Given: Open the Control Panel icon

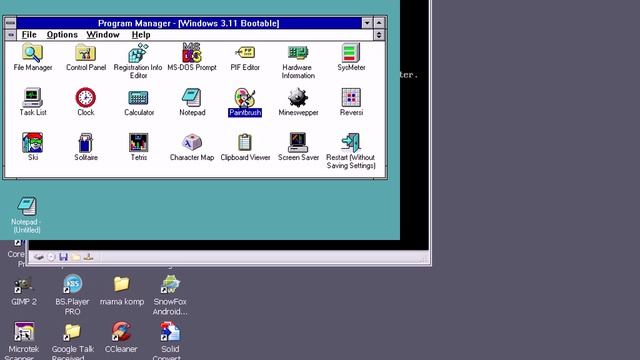Looking at the screenshot, I should [86, 58].
